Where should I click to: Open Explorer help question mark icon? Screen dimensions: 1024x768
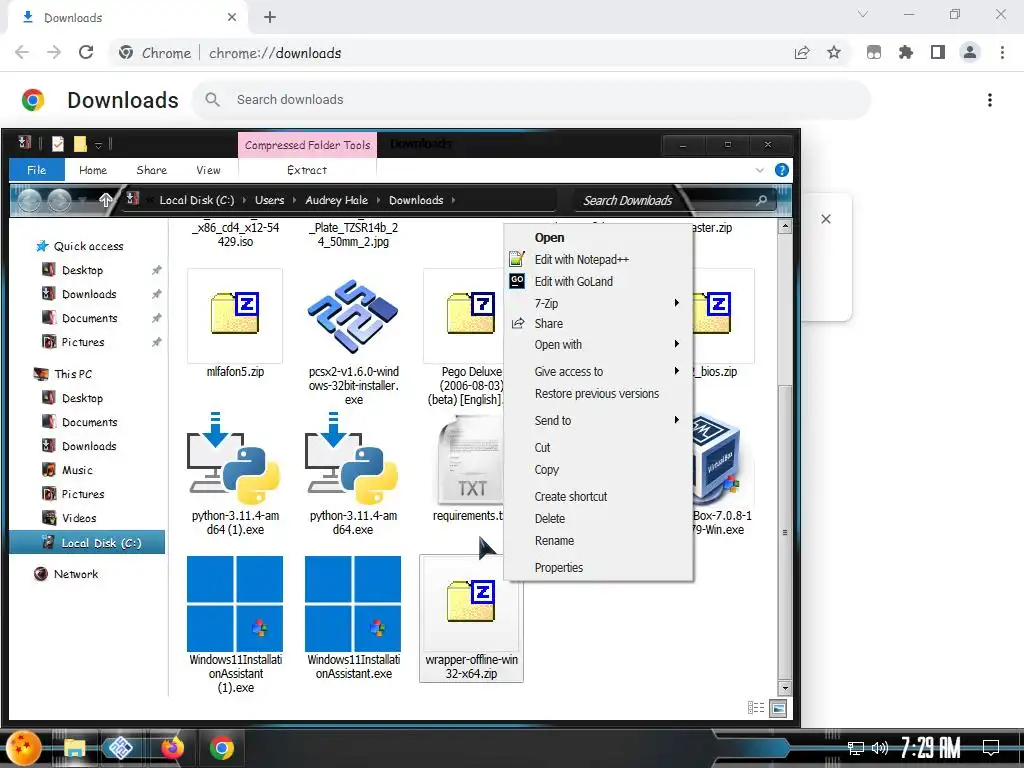point(782,170)
